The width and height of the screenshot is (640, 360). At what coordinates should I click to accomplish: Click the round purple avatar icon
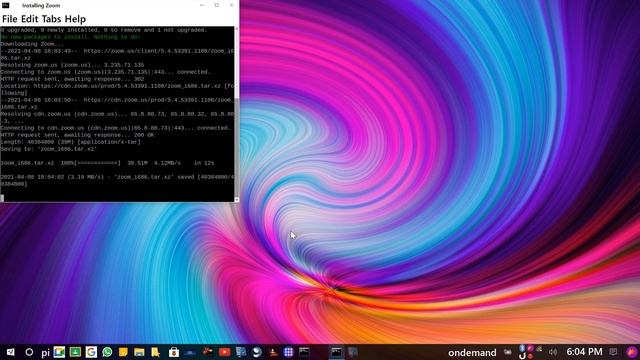point(631,352)
